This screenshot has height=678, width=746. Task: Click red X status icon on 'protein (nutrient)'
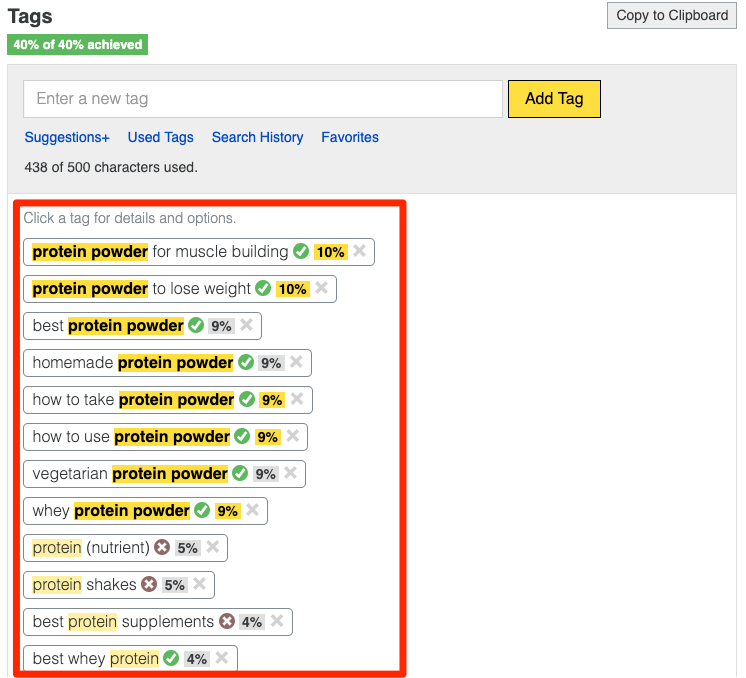pos(162,548)
